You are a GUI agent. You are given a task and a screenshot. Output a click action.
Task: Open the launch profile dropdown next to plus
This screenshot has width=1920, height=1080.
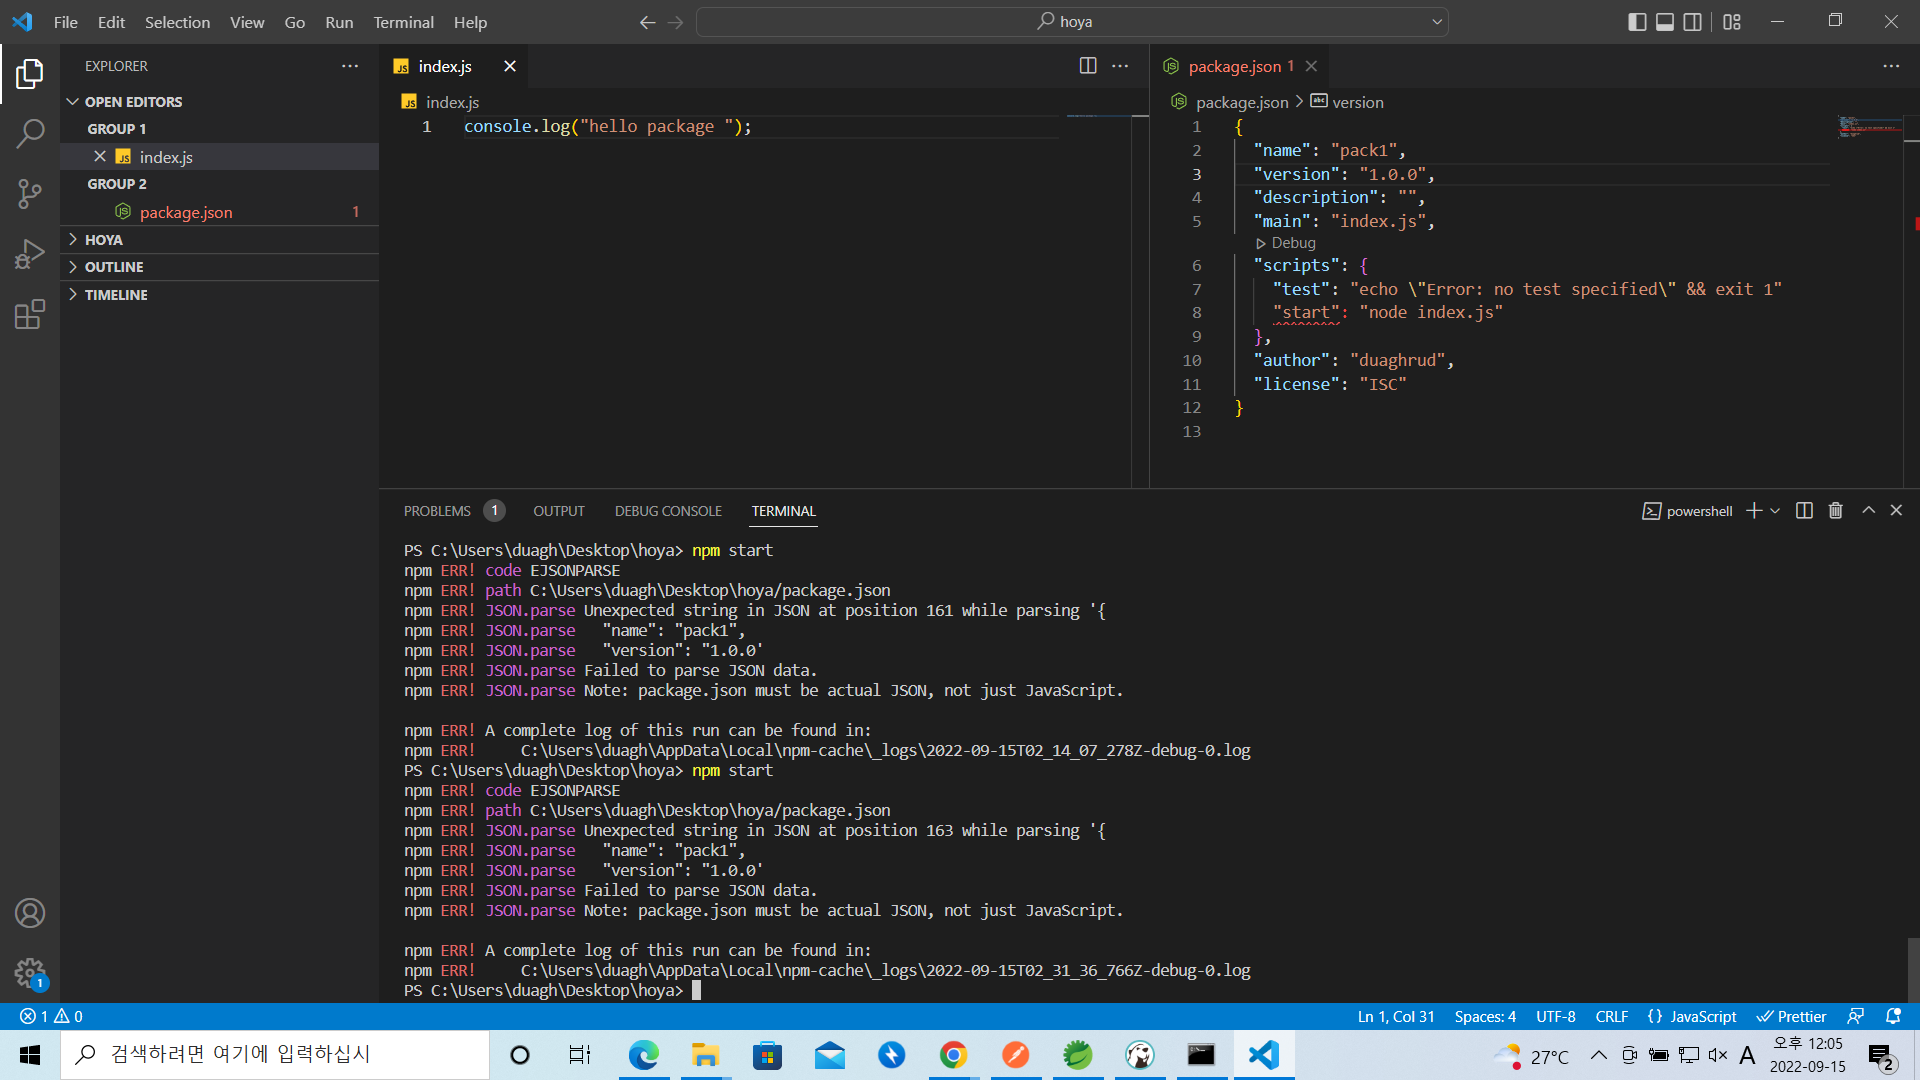pos(1775,511)
